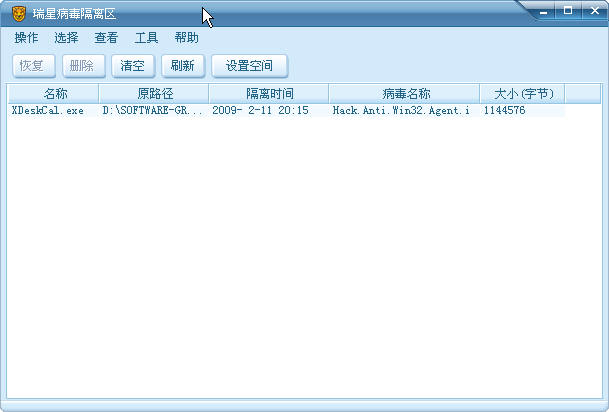Click the 刷新 refresh button
Screen dimensions: 609x412
pos(183,66)
